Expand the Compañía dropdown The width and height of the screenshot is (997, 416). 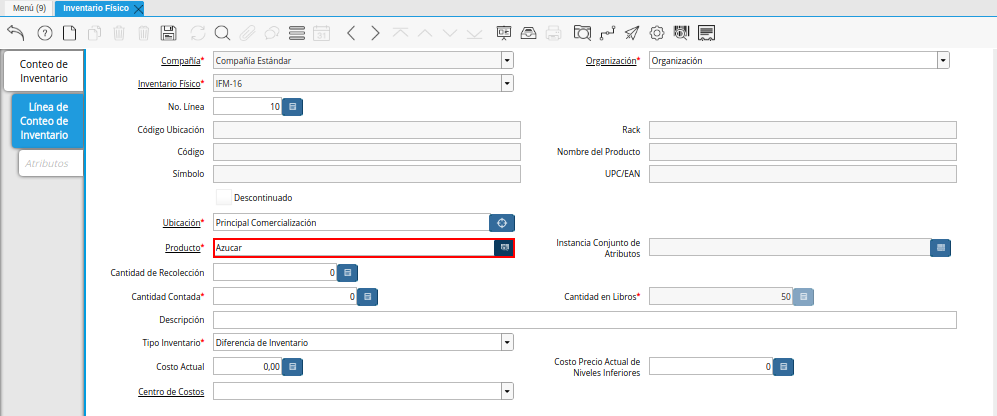tap(507, 60)
